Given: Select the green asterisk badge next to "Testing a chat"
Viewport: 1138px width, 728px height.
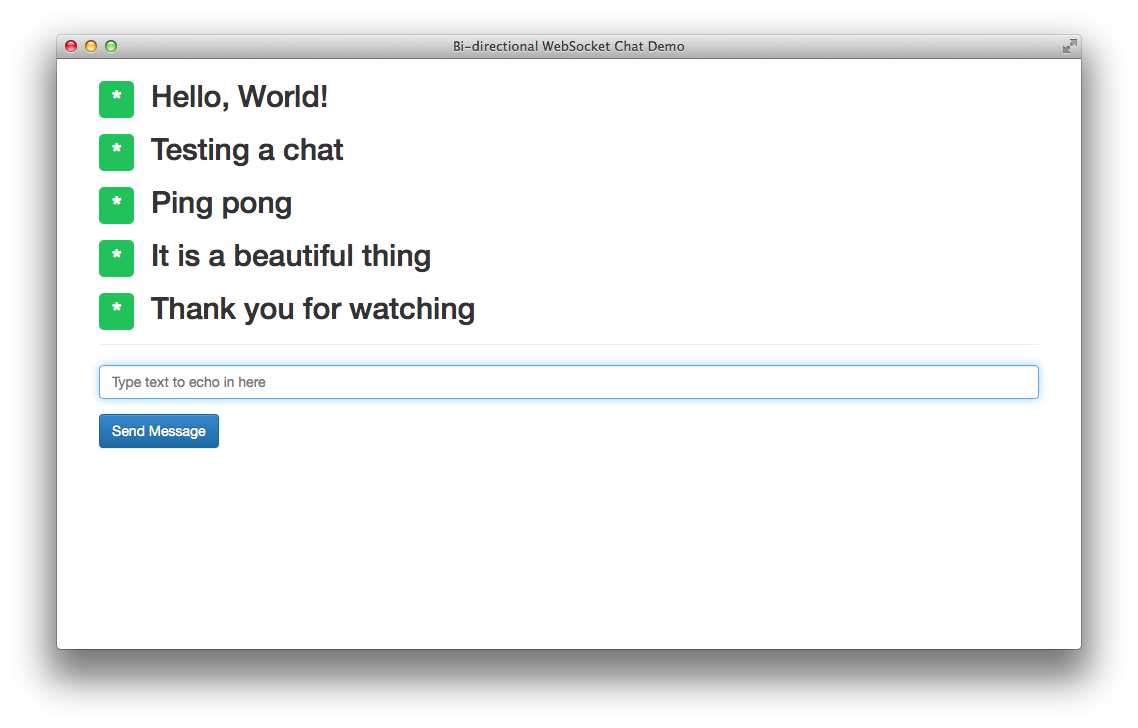Looking at the screenshot, I should click(x=116, y=152).
